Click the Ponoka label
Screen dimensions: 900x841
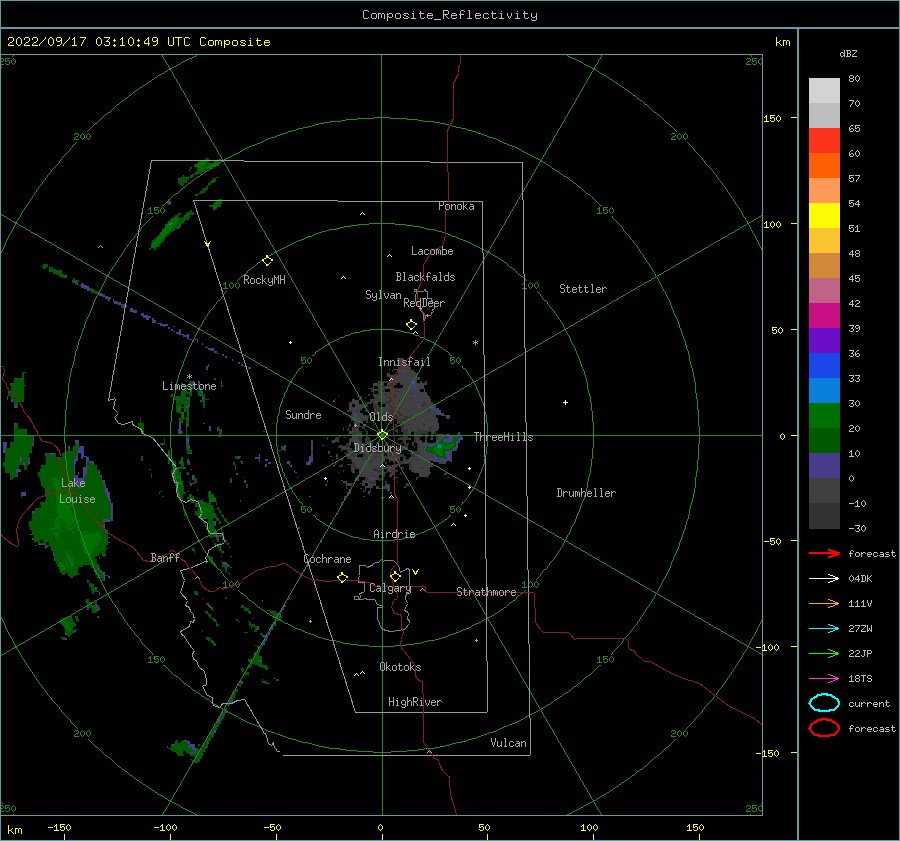(x=456, y=206)
